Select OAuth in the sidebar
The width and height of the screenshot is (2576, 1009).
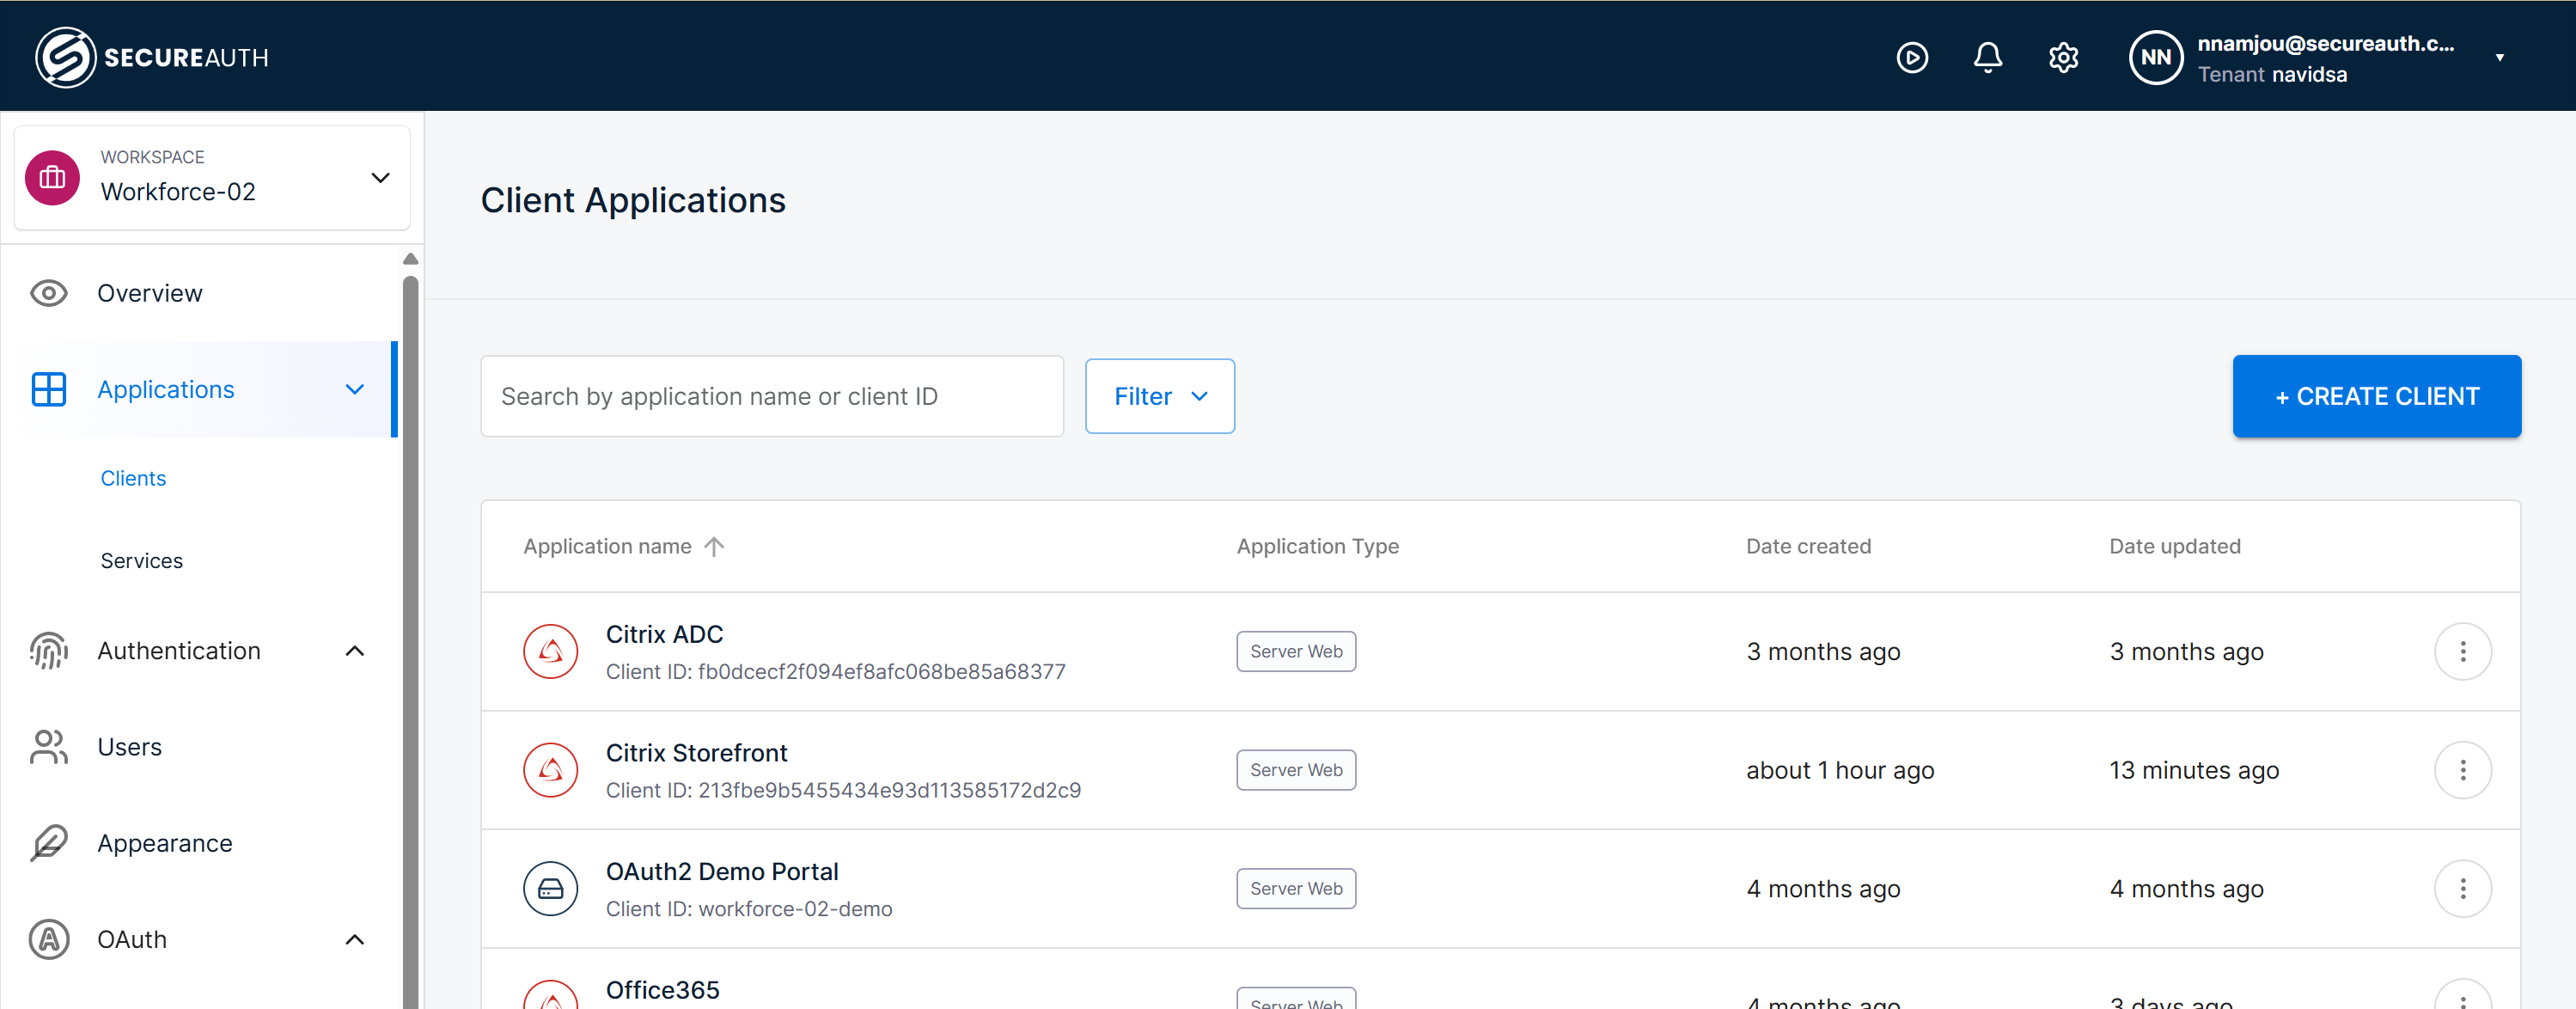pos(131,939)
